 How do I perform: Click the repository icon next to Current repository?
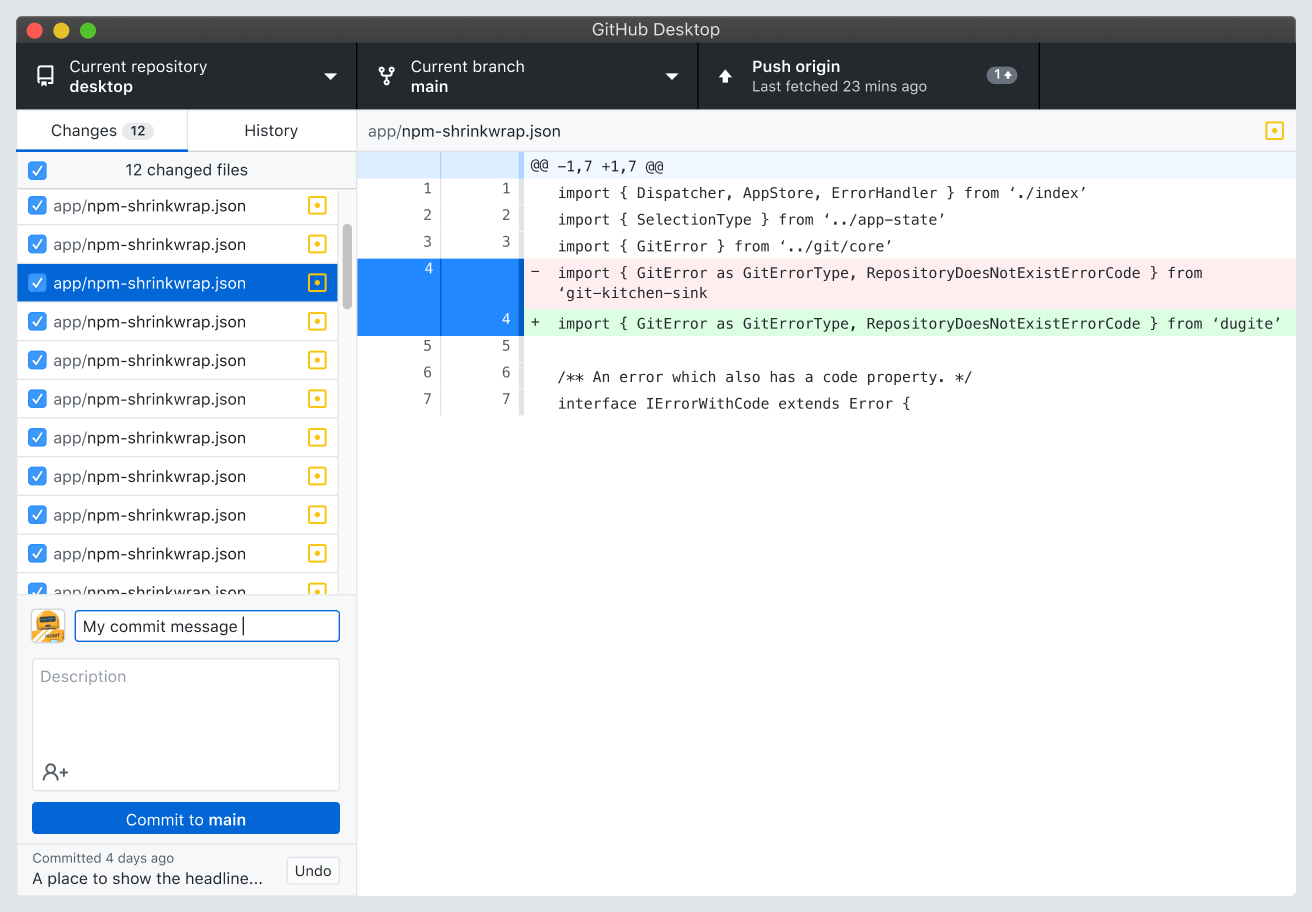click(x=45, y=76)
